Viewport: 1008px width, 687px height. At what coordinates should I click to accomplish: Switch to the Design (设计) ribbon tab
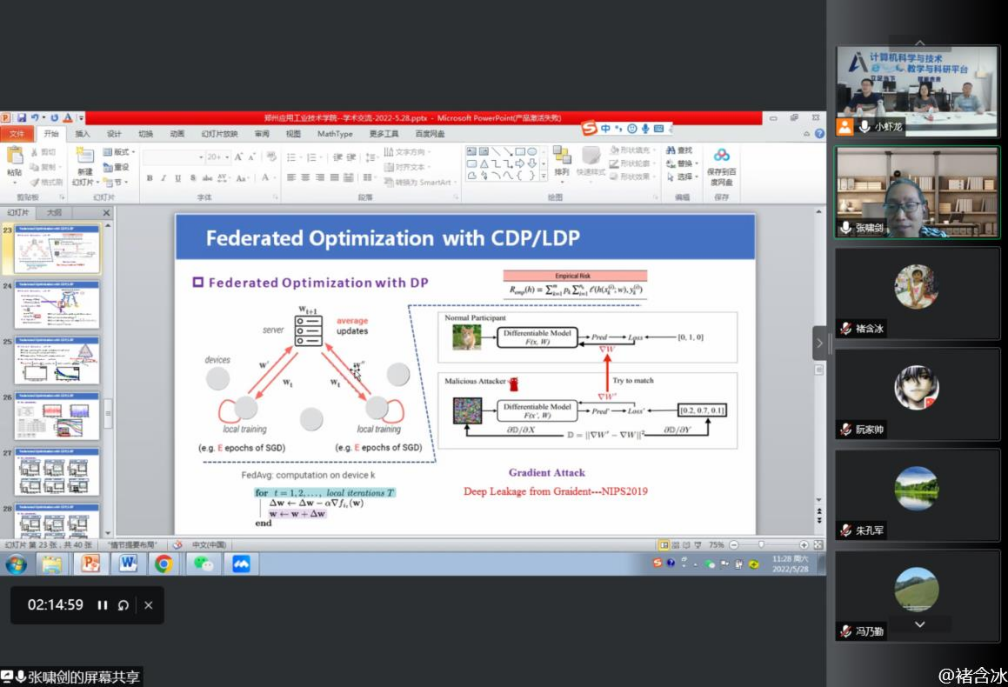coord(114,134)
